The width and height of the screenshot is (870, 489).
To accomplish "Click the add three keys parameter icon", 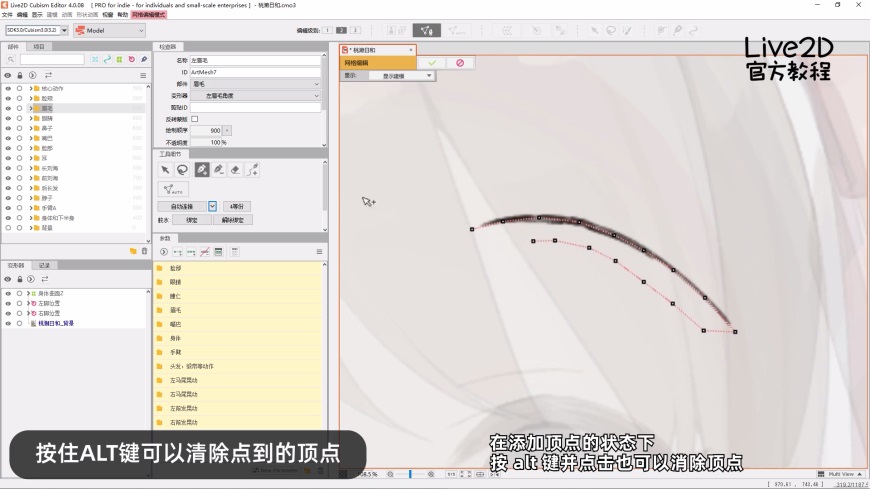I will tap(191, 252).
